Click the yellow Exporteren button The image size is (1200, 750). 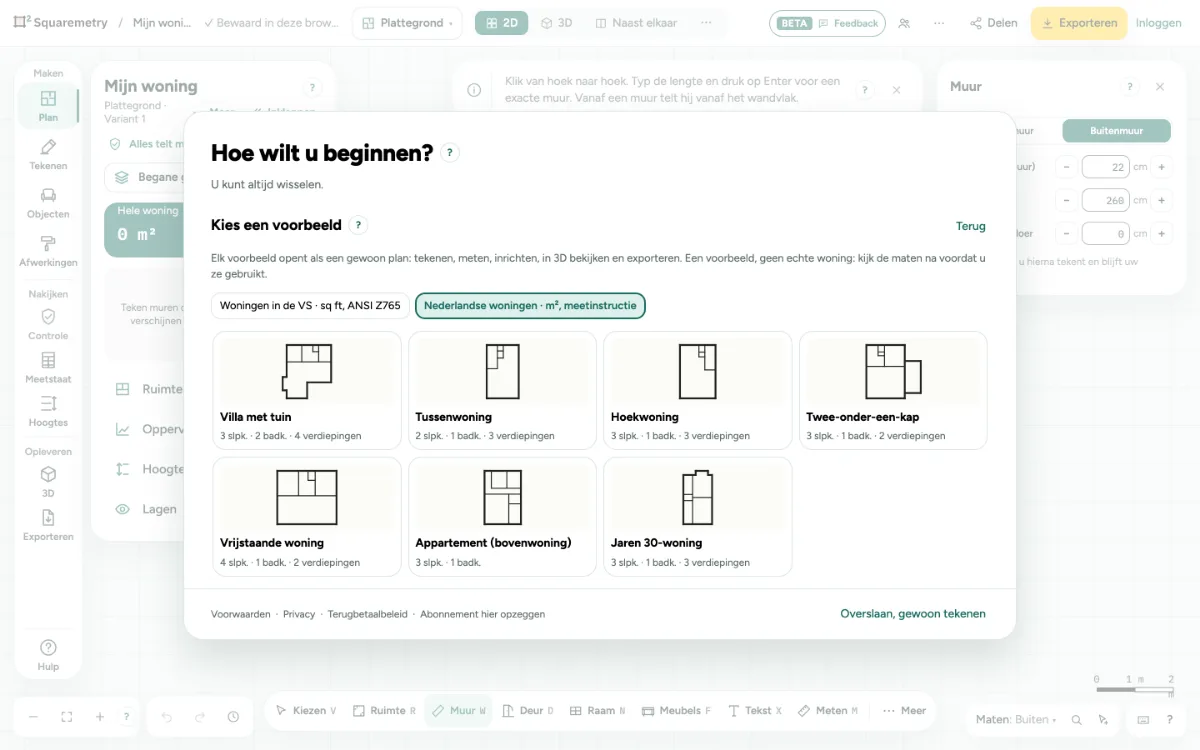tap(1079, 23)
